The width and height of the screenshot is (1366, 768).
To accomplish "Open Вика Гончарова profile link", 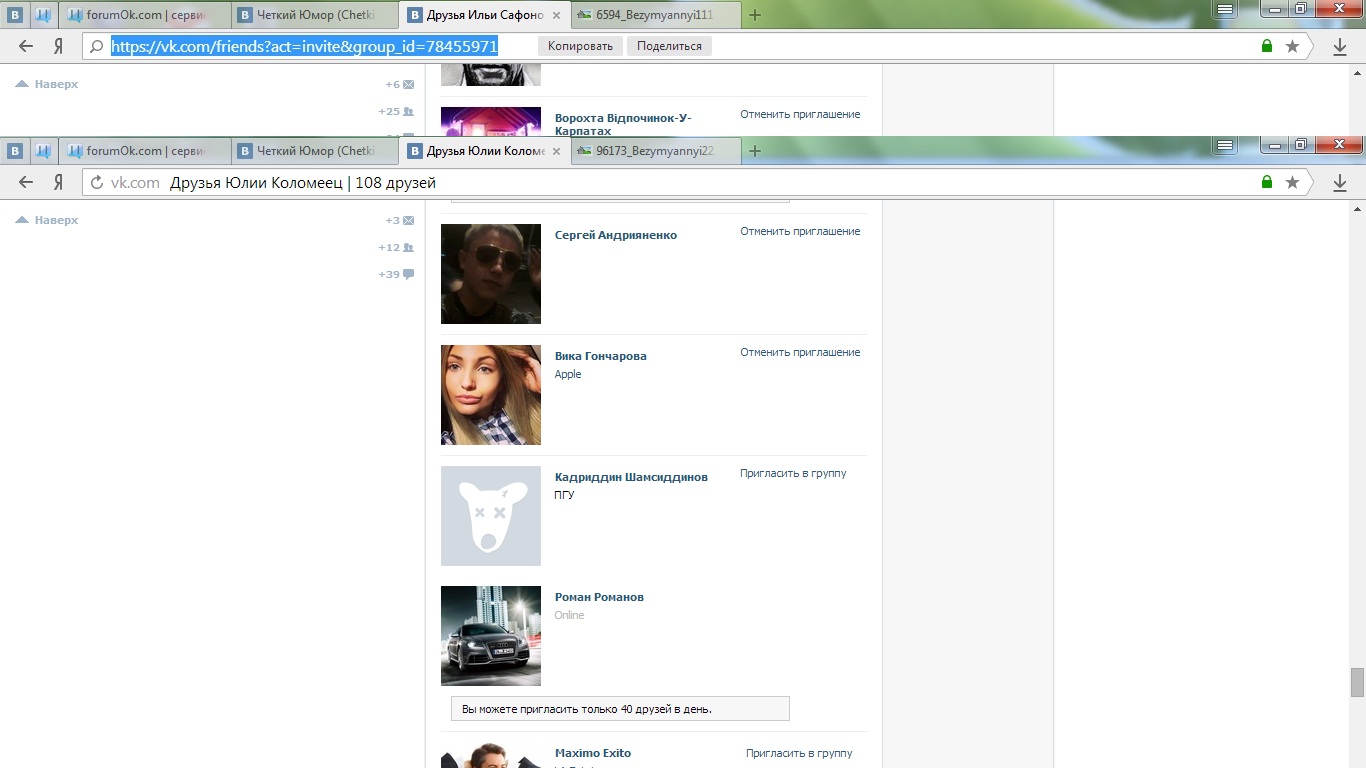I will click(601, 356).
